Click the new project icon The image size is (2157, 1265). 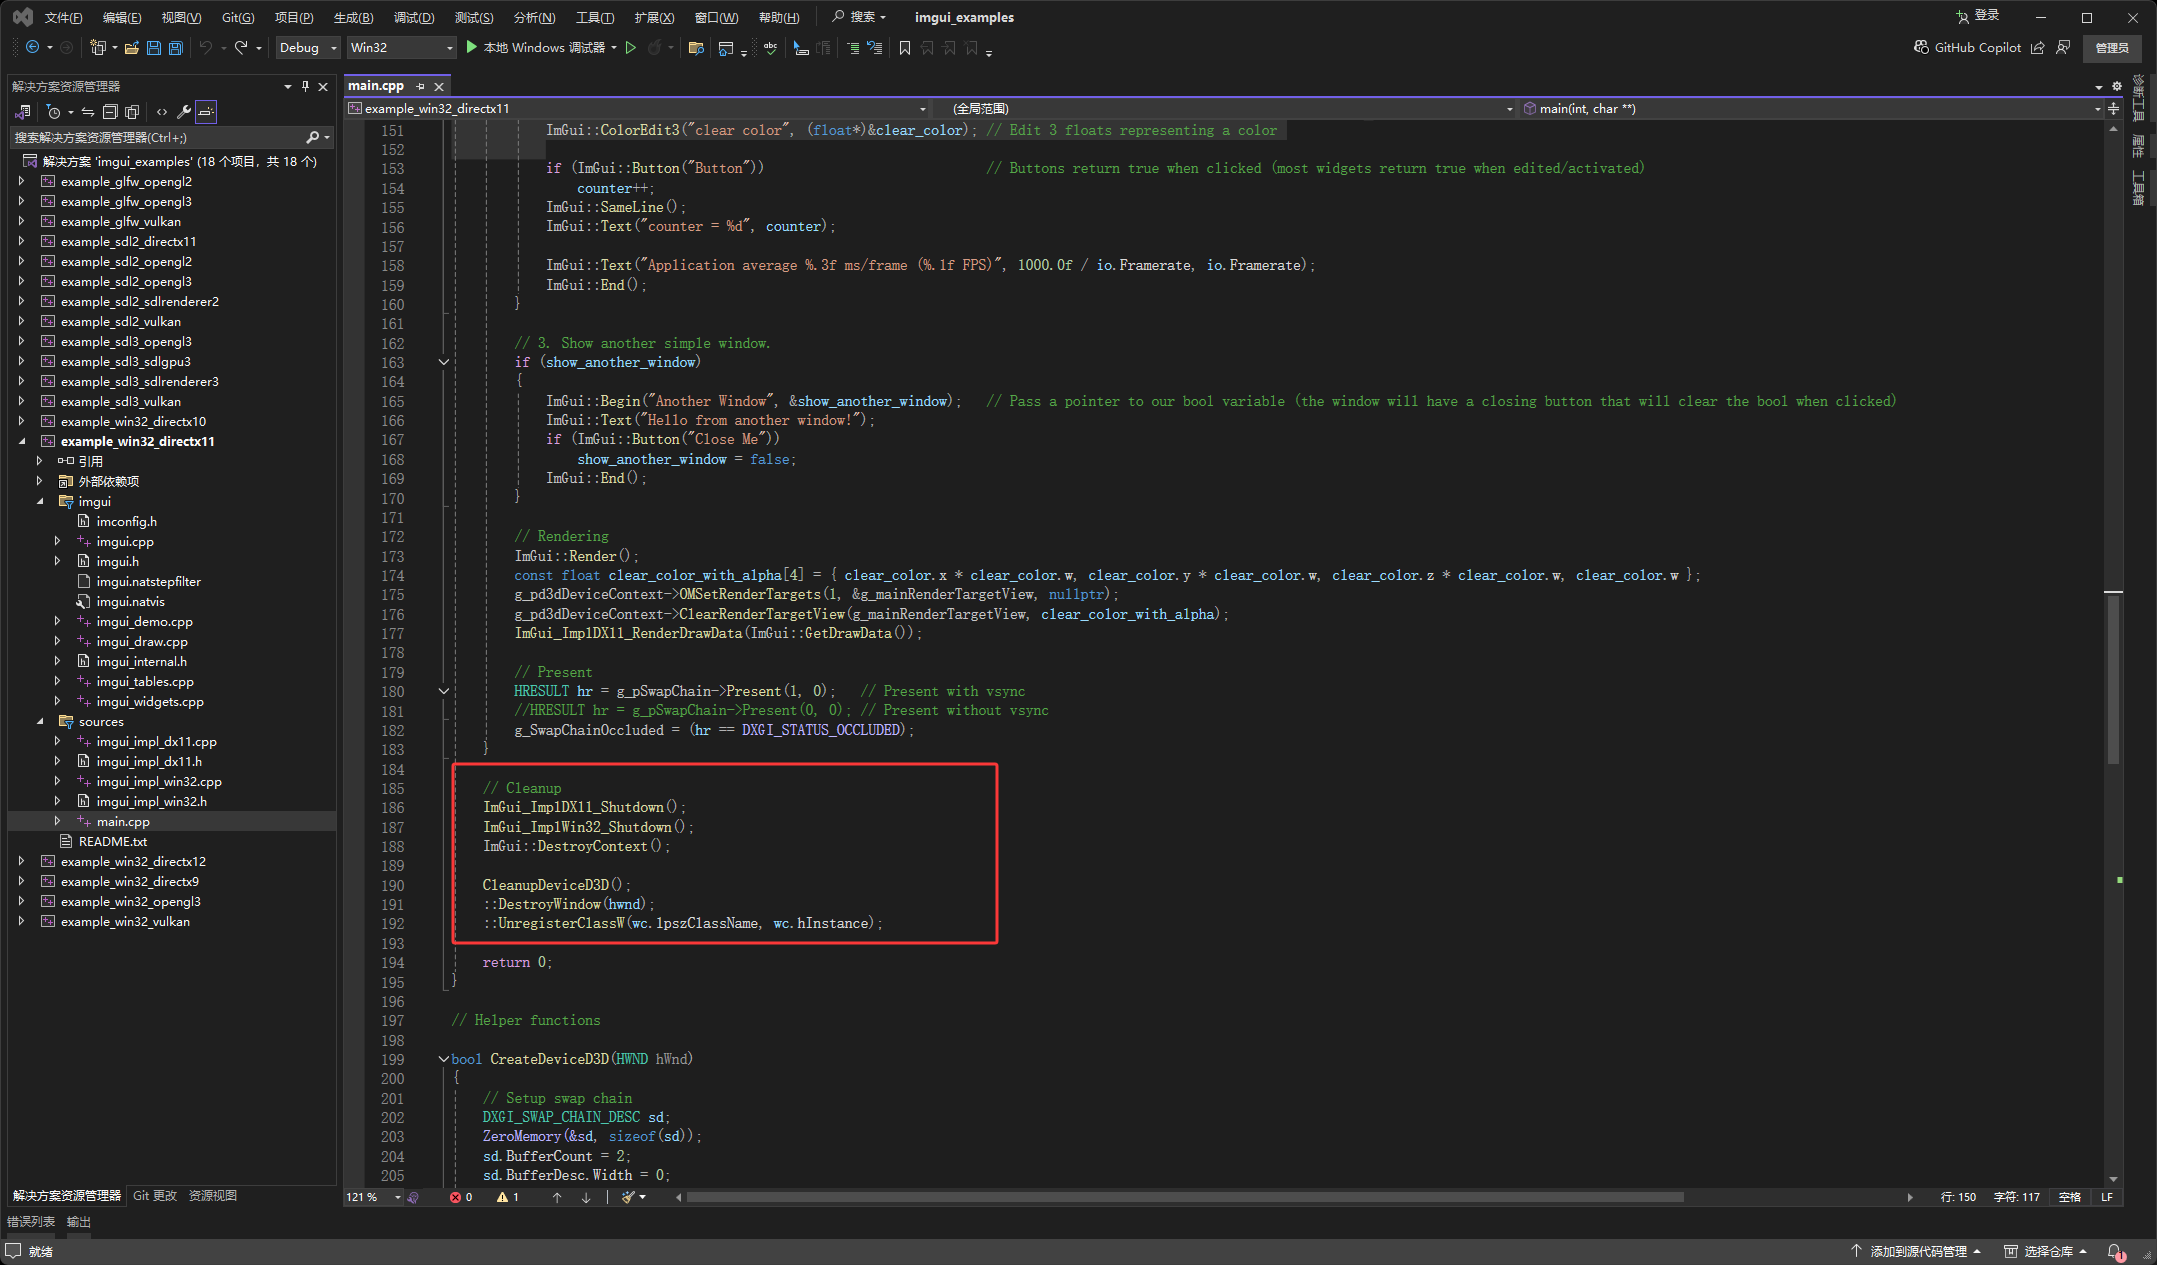(98, 48)
